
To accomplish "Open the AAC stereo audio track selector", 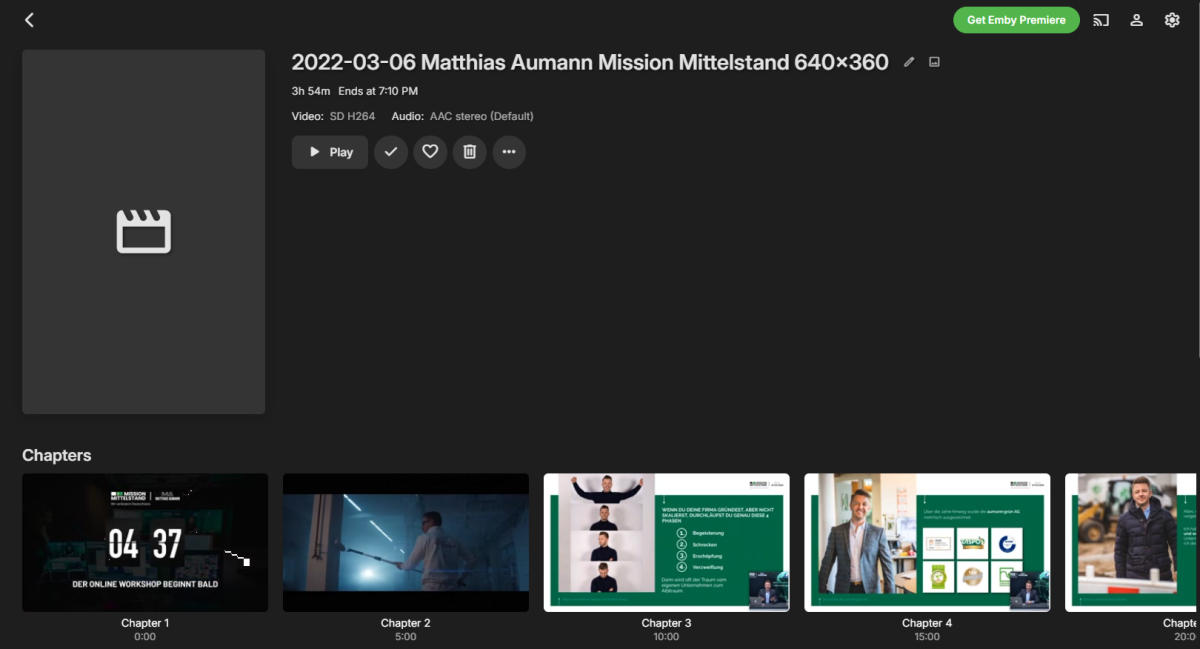I will (481, 116).
